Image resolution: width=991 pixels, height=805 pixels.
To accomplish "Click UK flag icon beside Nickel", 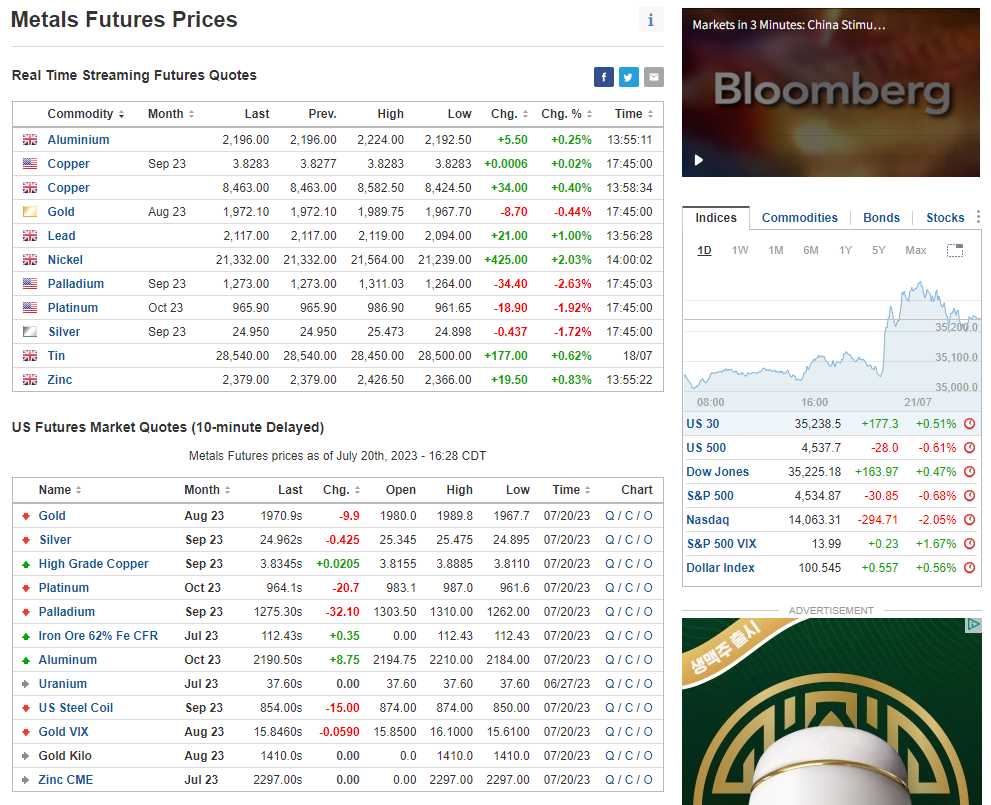I will (x=30, y=260).
